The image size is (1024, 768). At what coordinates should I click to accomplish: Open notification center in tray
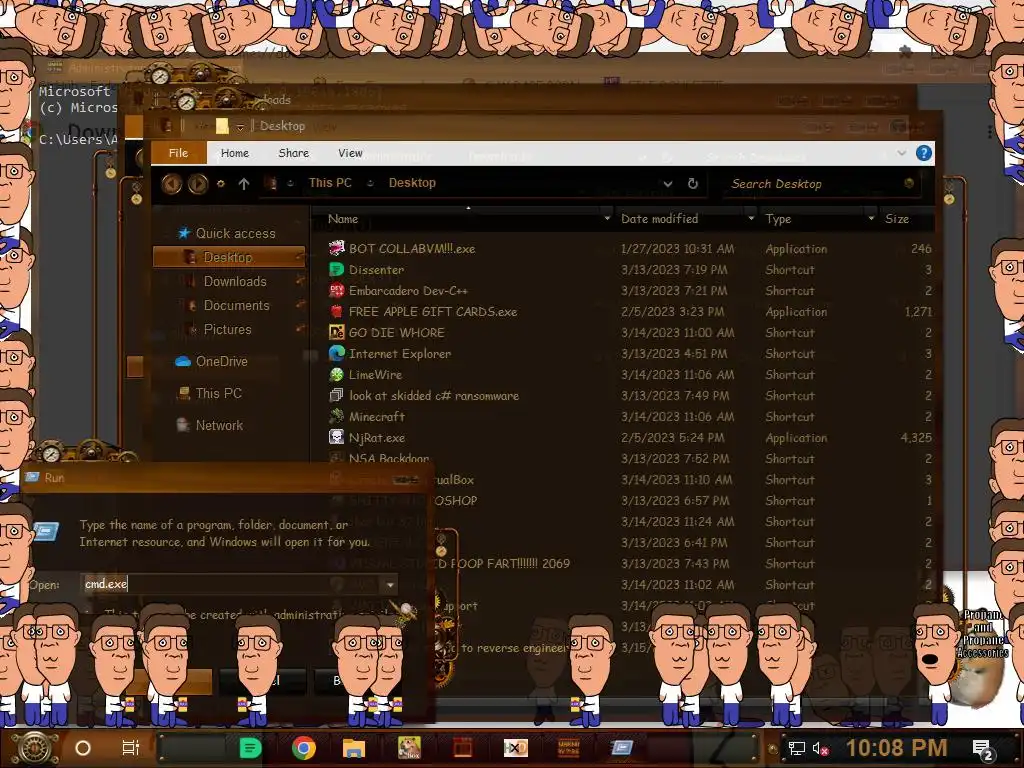pyautogui.click(x=983, y=750)
